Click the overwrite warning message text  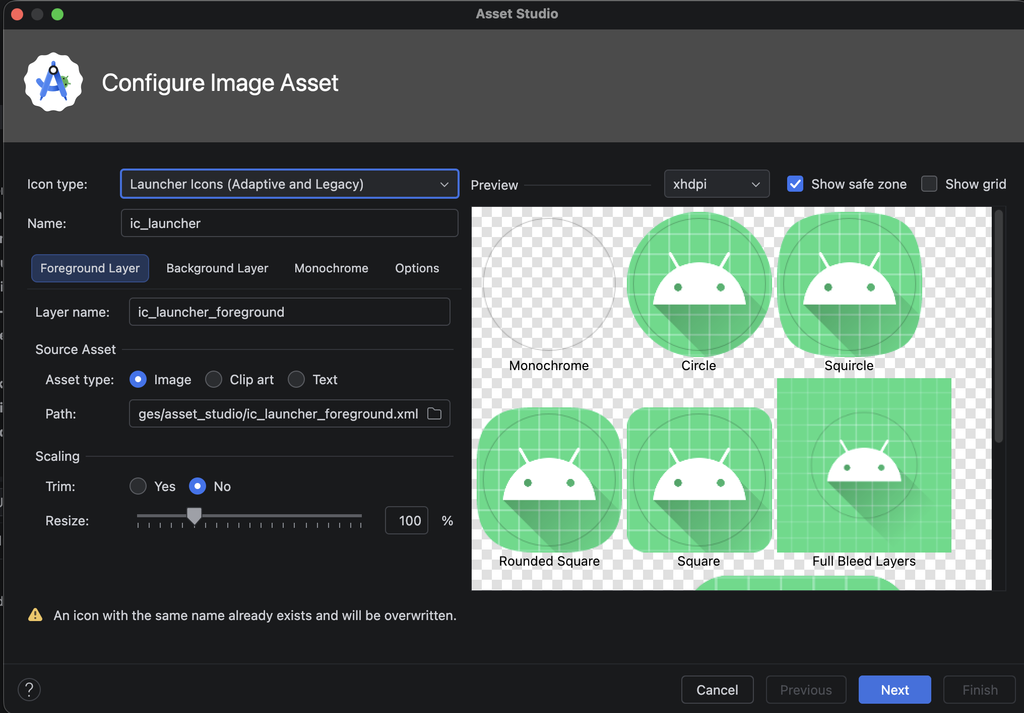[255, 615]
